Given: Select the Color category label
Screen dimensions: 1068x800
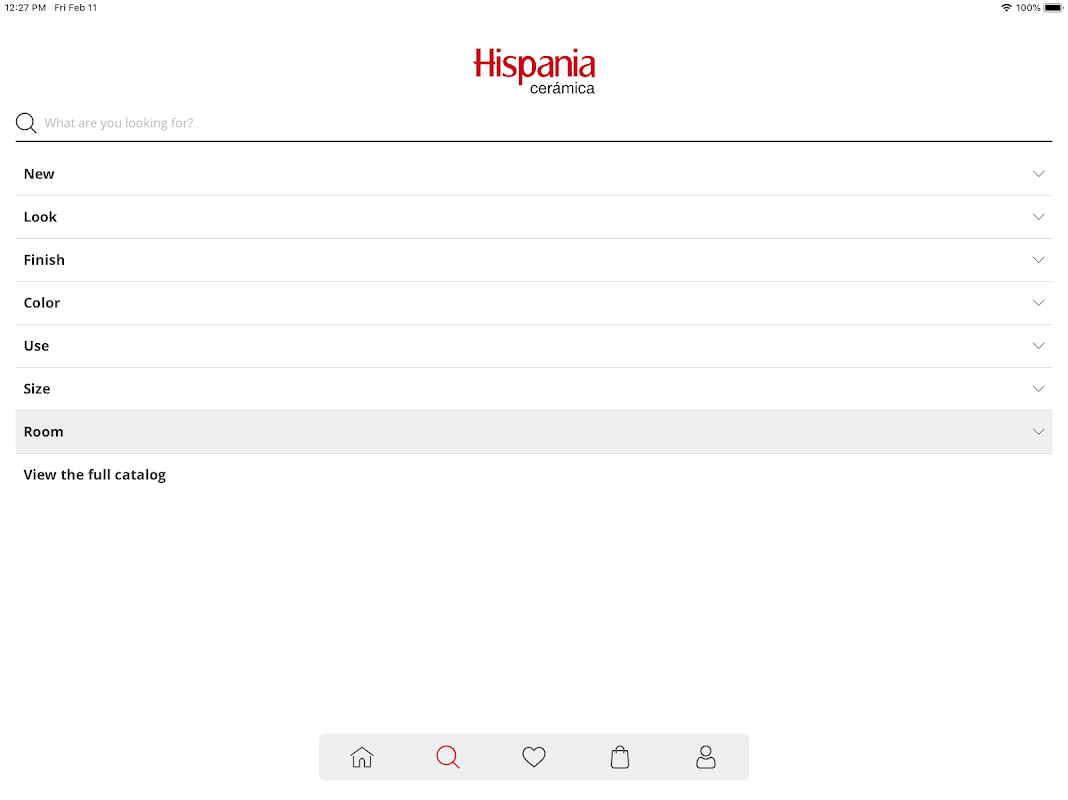Looking at the screenshot, I should coord(42,302).
